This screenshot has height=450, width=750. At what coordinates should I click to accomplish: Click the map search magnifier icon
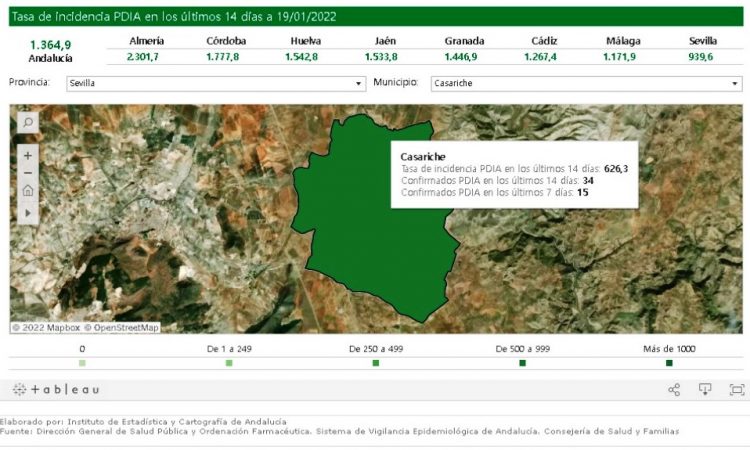pos(27,122)
